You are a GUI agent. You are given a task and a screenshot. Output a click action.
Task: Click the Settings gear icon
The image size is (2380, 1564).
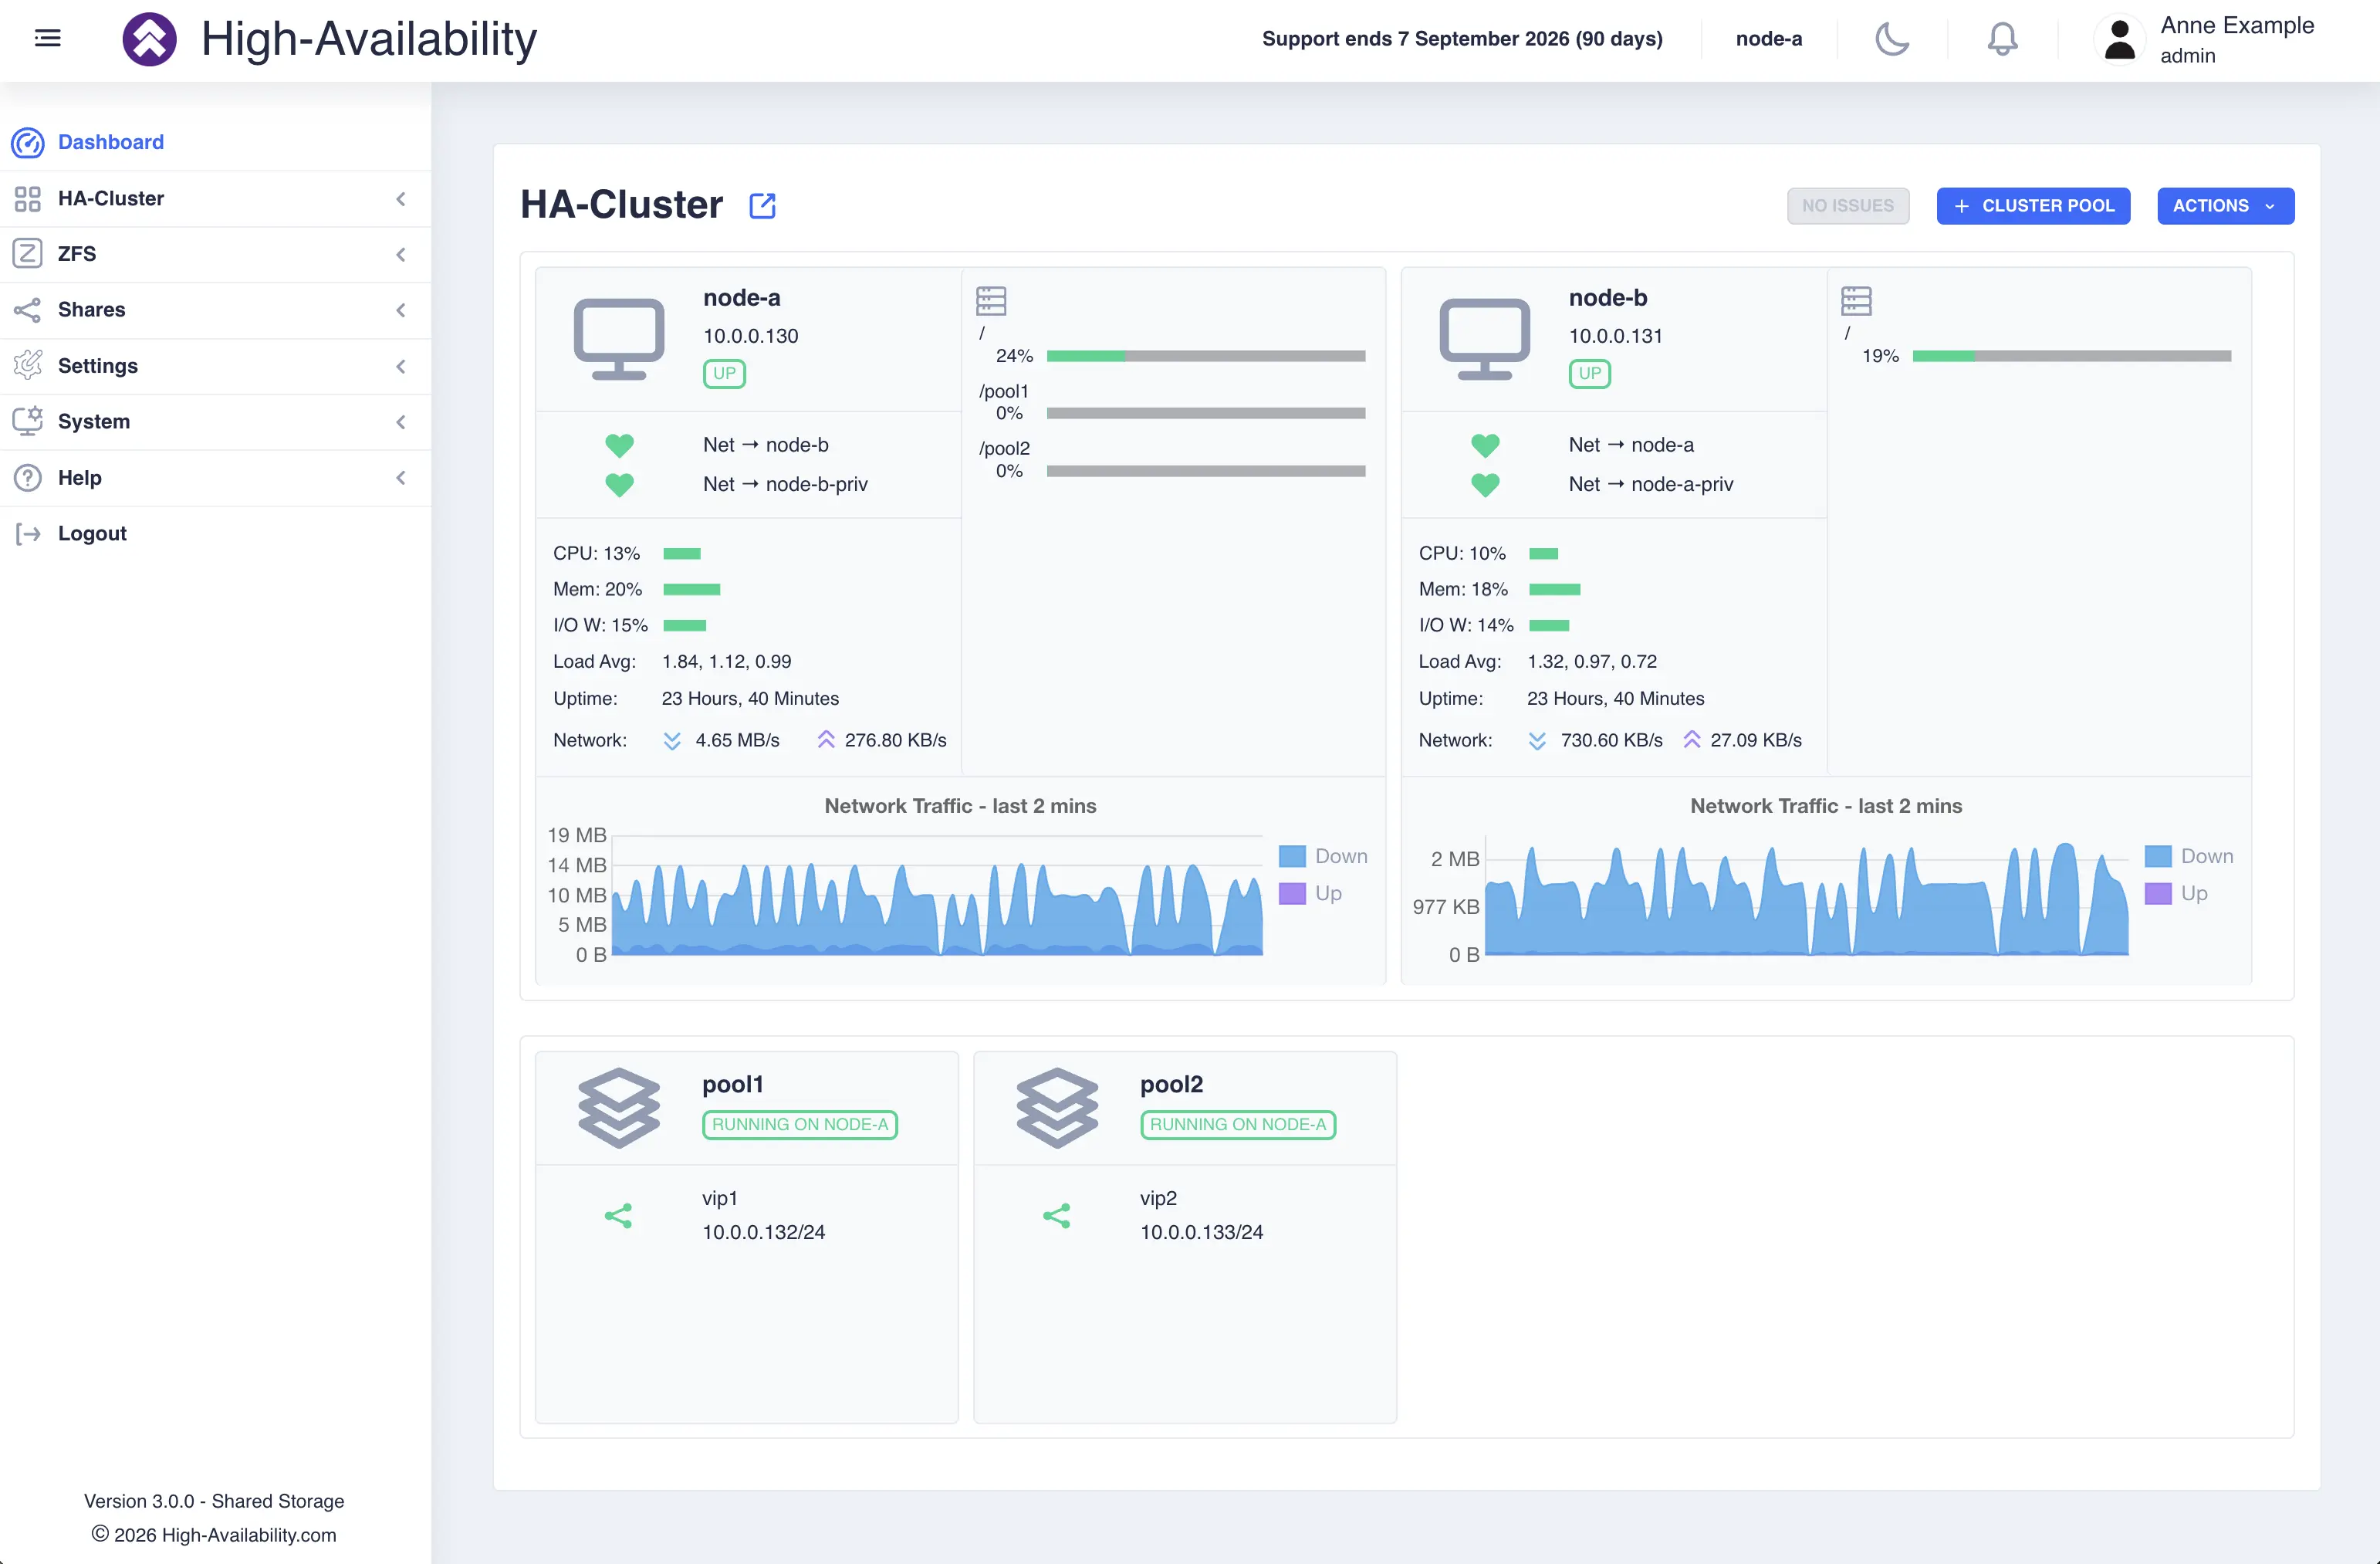coord(28,365)
